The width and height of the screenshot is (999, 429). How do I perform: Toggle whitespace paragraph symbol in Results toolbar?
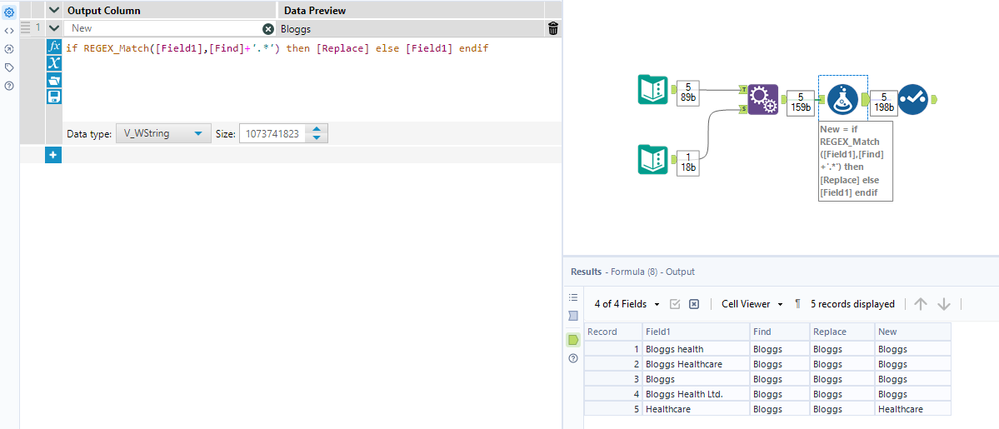tap(798, 305)
